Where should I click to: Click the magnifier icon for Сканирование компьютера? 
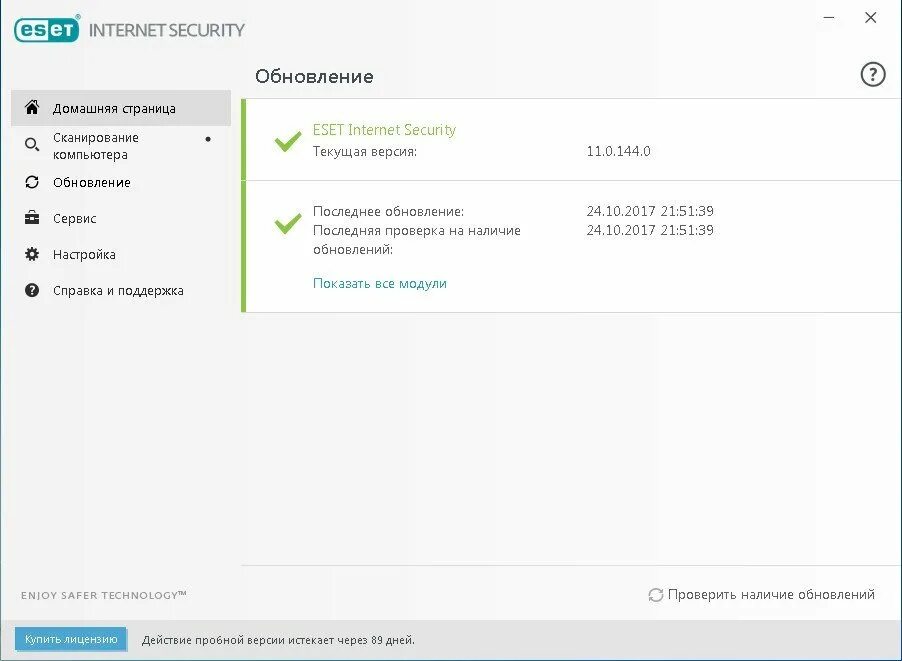point(32,144)
